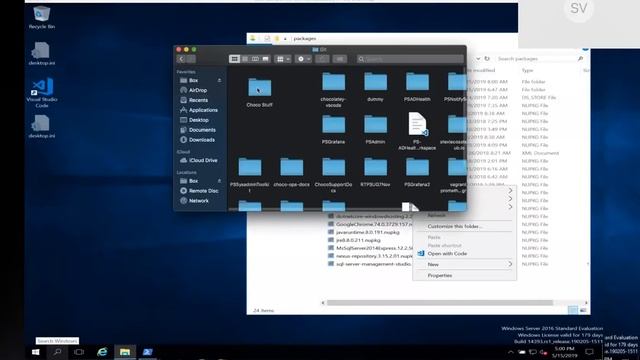Open the Recycle Bin desktop icon
The image size is (640, 360).
[x=42, y=17]
